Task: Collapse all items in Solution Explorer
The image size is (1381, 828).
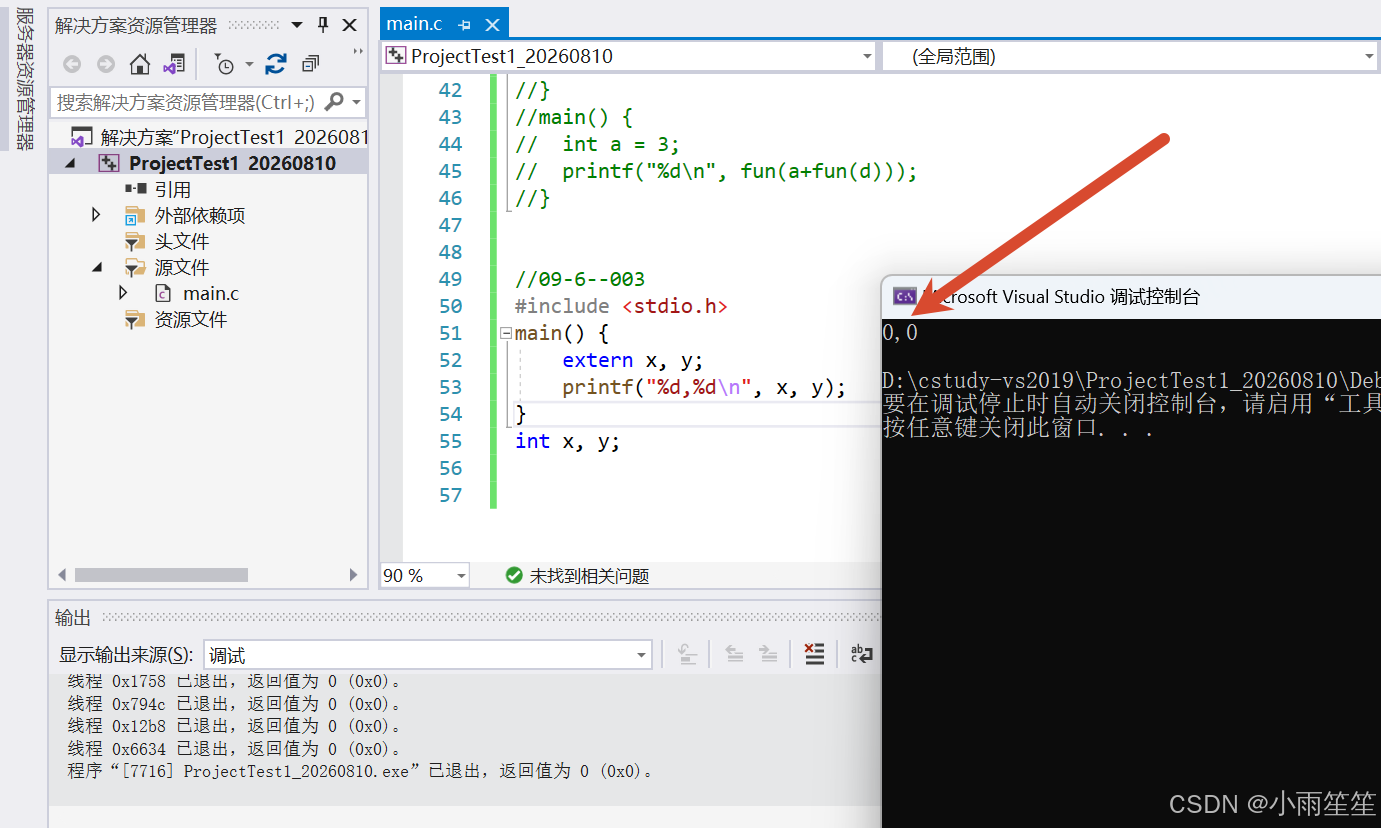Action: point(310,64)
